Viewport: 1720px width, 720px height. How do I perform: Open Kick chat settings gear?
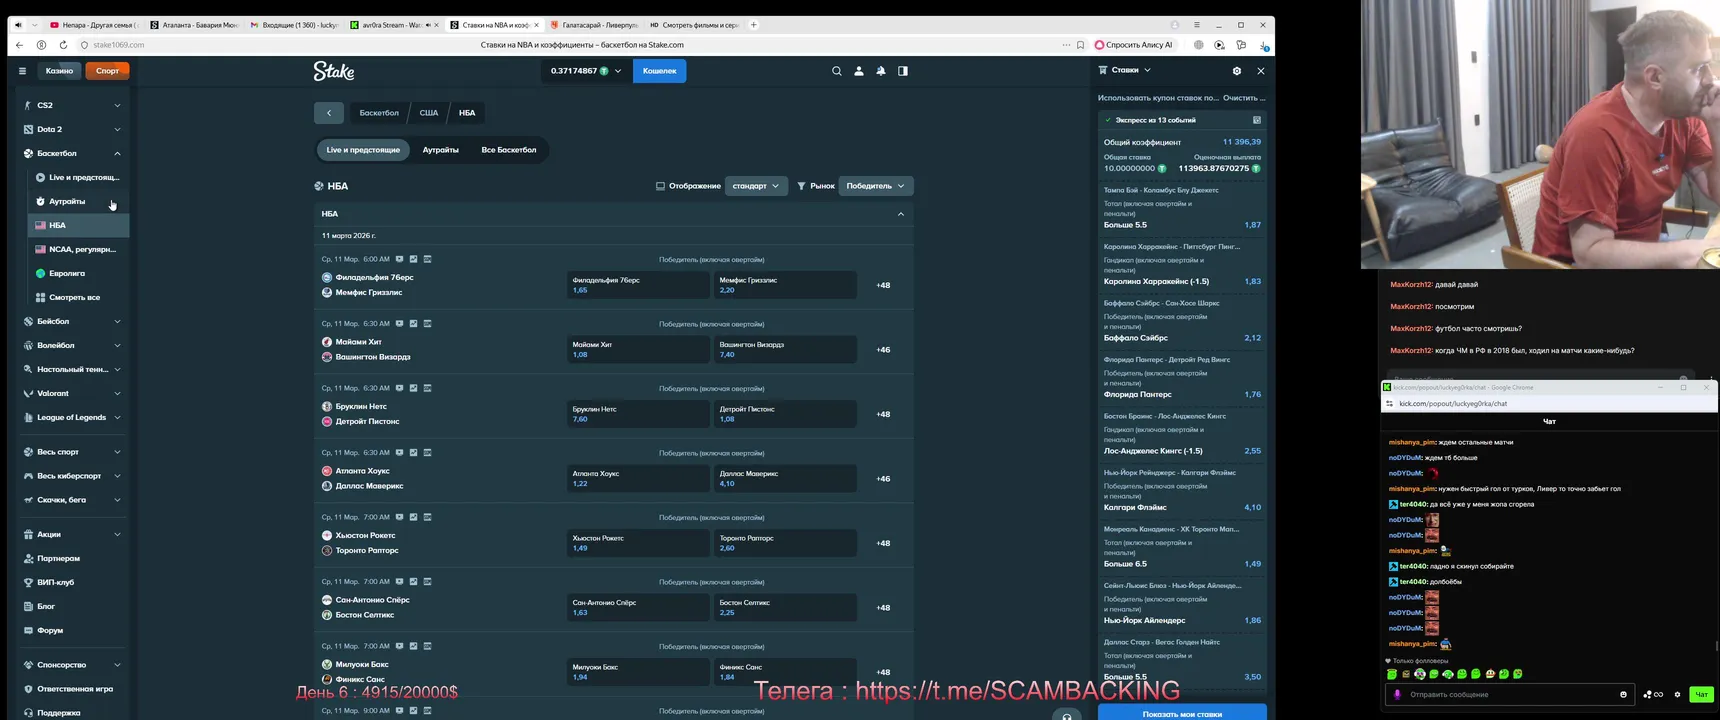pos(1677,694)
